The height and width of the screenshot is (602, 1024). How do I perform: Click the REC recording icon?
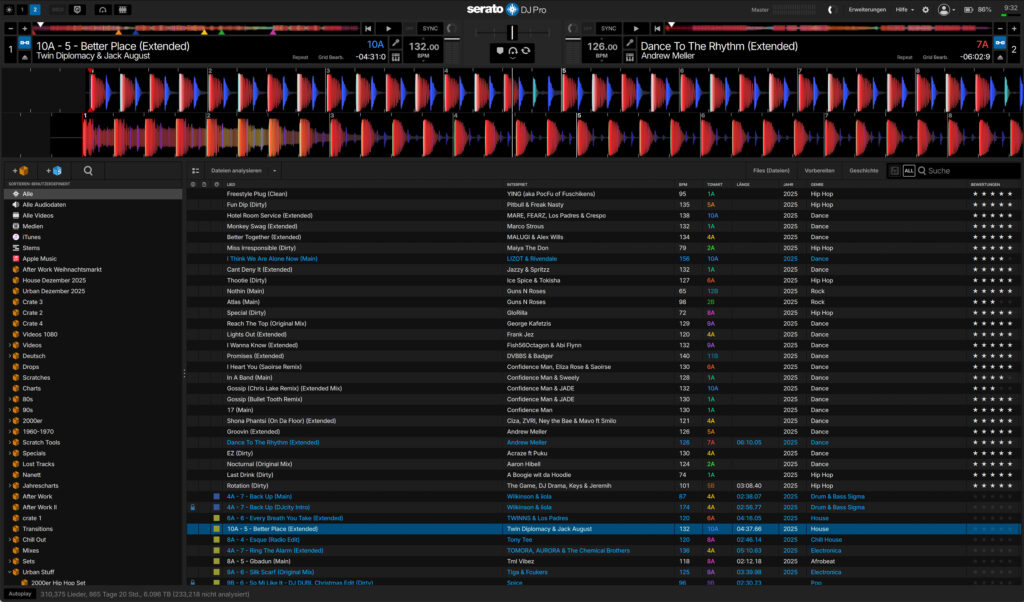[57, 9]
